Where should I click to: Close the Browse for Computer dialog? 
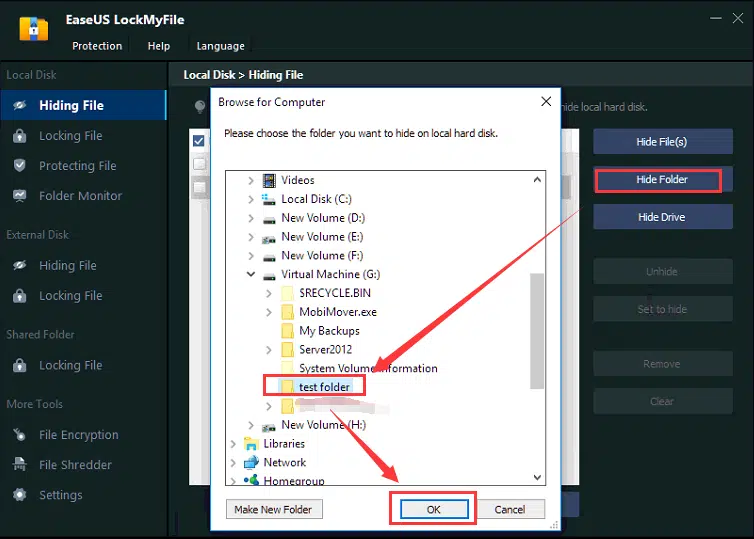(x=546, y=101)
